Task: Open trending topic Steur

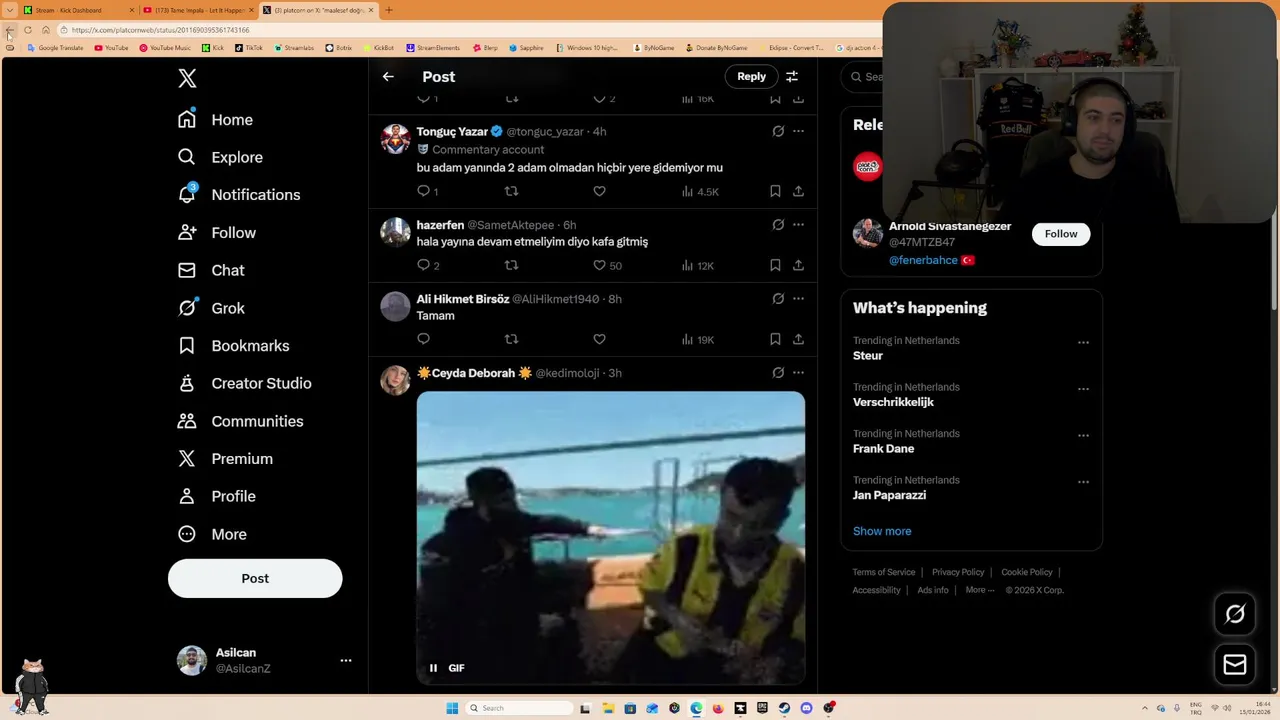Action: [x=868, y=356]
